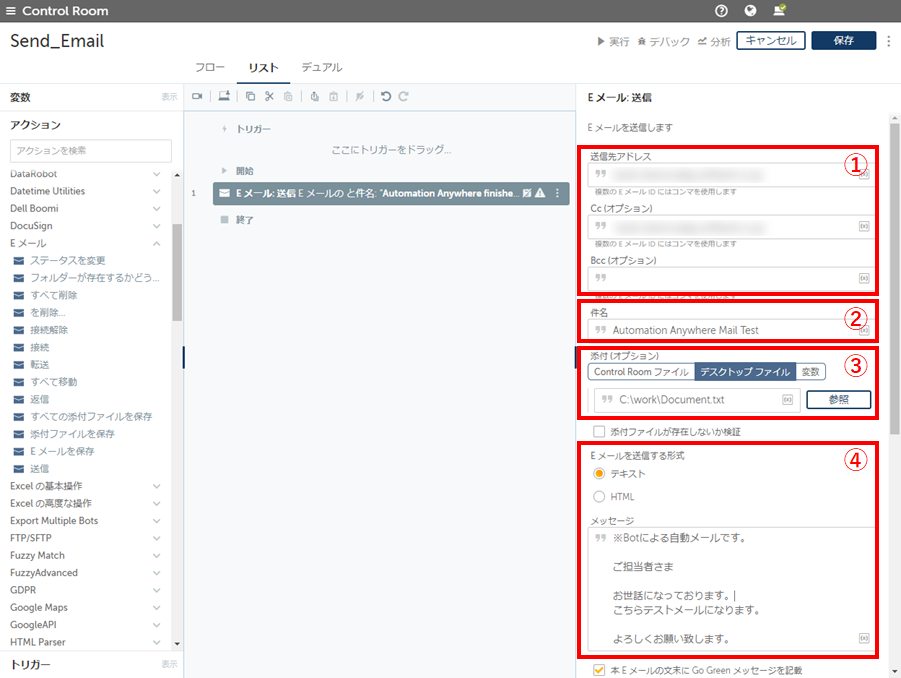The image size is (901, 678).
Task: Select the ステータスを変更 email action
Action: [68, 261]
